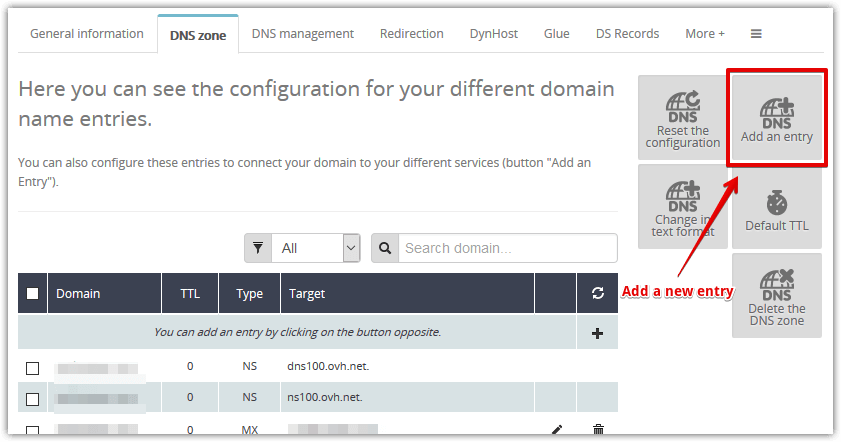841x442 pixels.
Task: Open the DynHost tab
Action: tap(494, 34)
